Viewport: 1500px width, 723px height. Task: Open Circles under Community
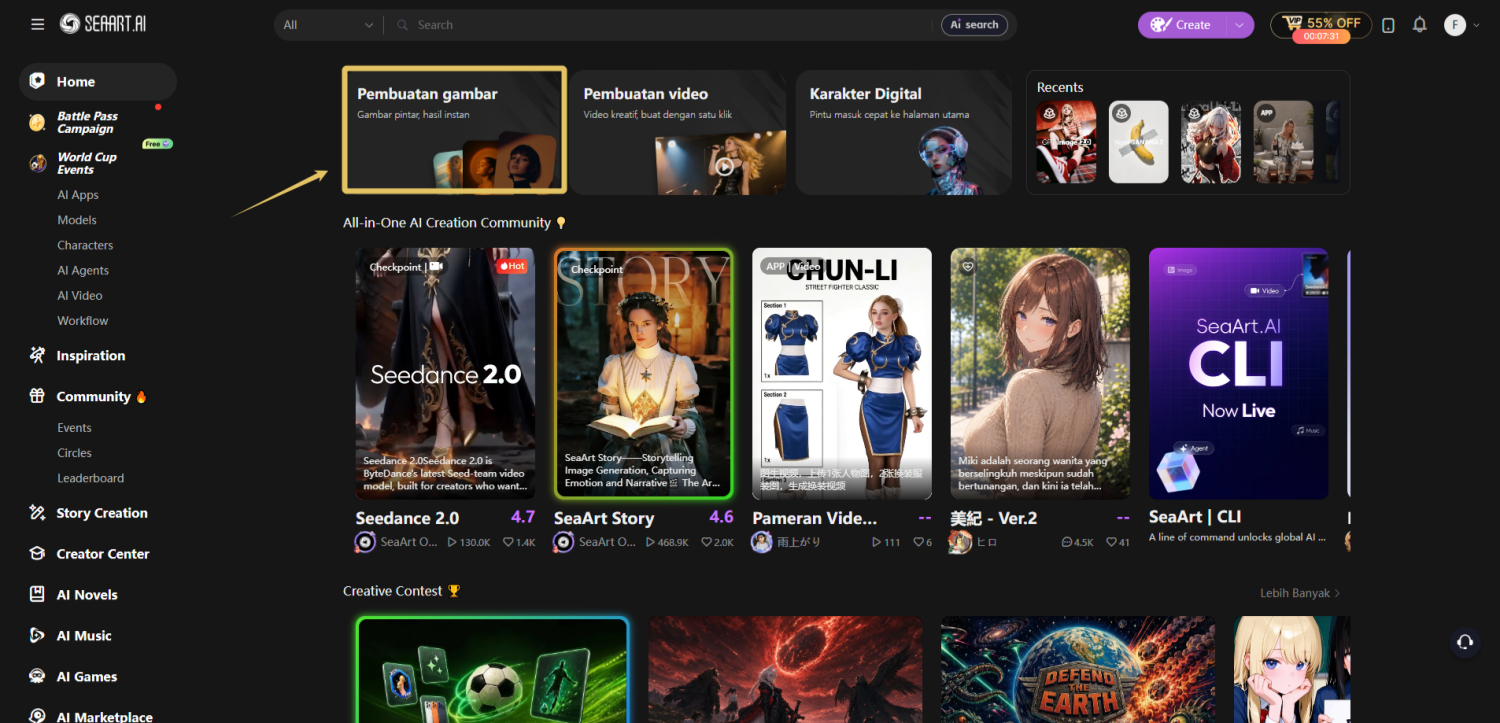coord(74,453)
